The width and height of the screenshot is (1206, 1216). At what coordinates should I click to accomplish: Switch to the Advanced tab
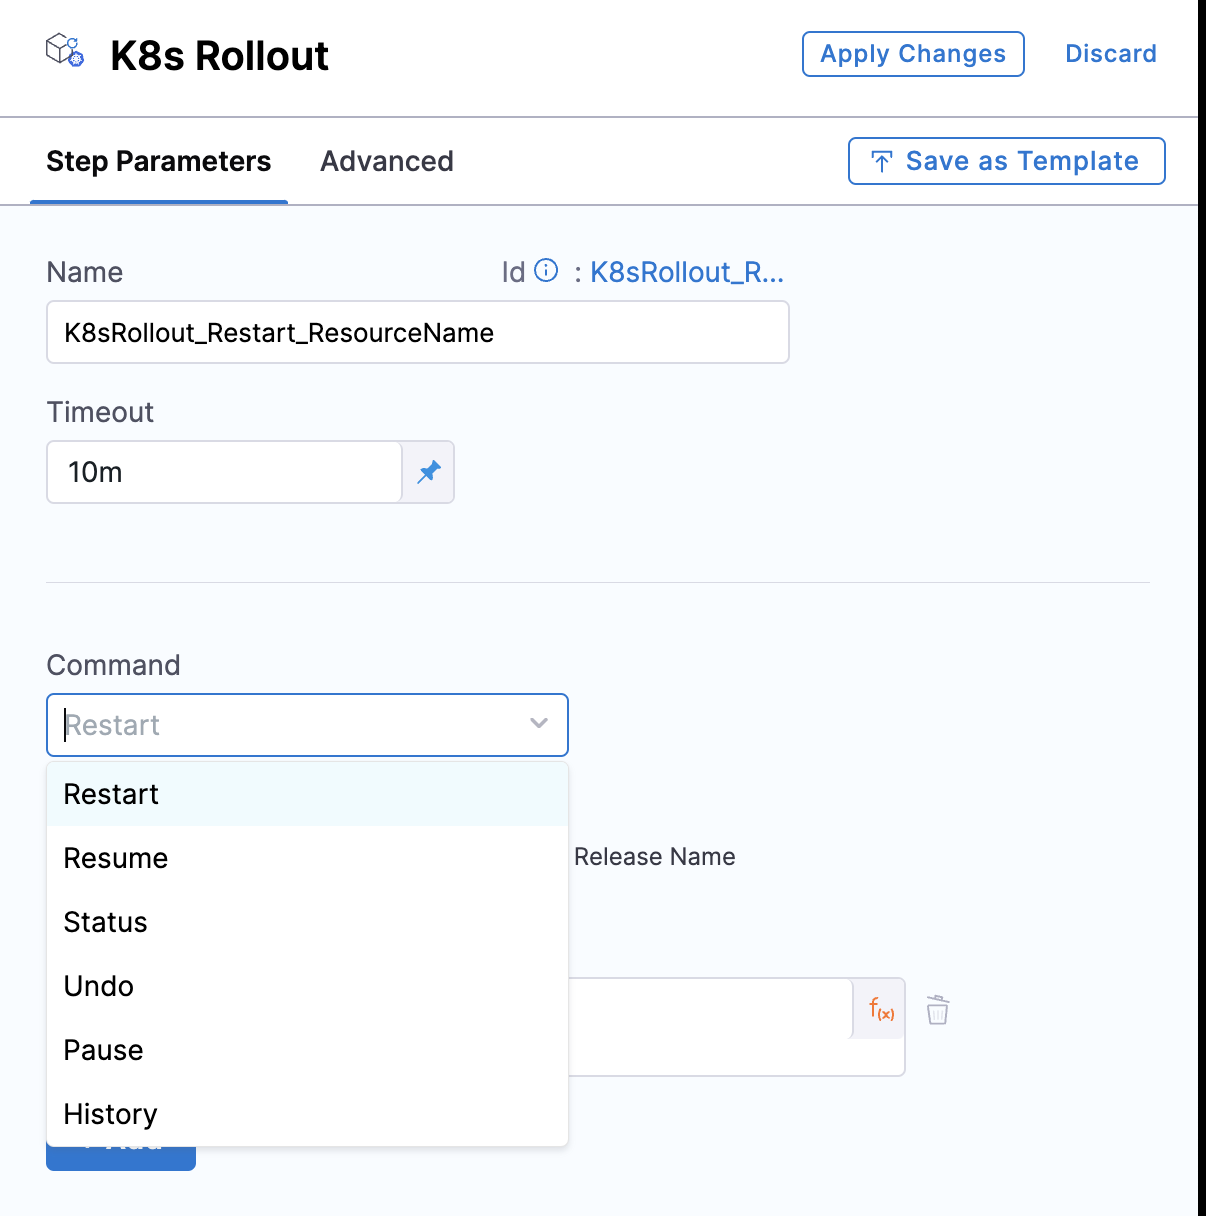coord(386,161)
